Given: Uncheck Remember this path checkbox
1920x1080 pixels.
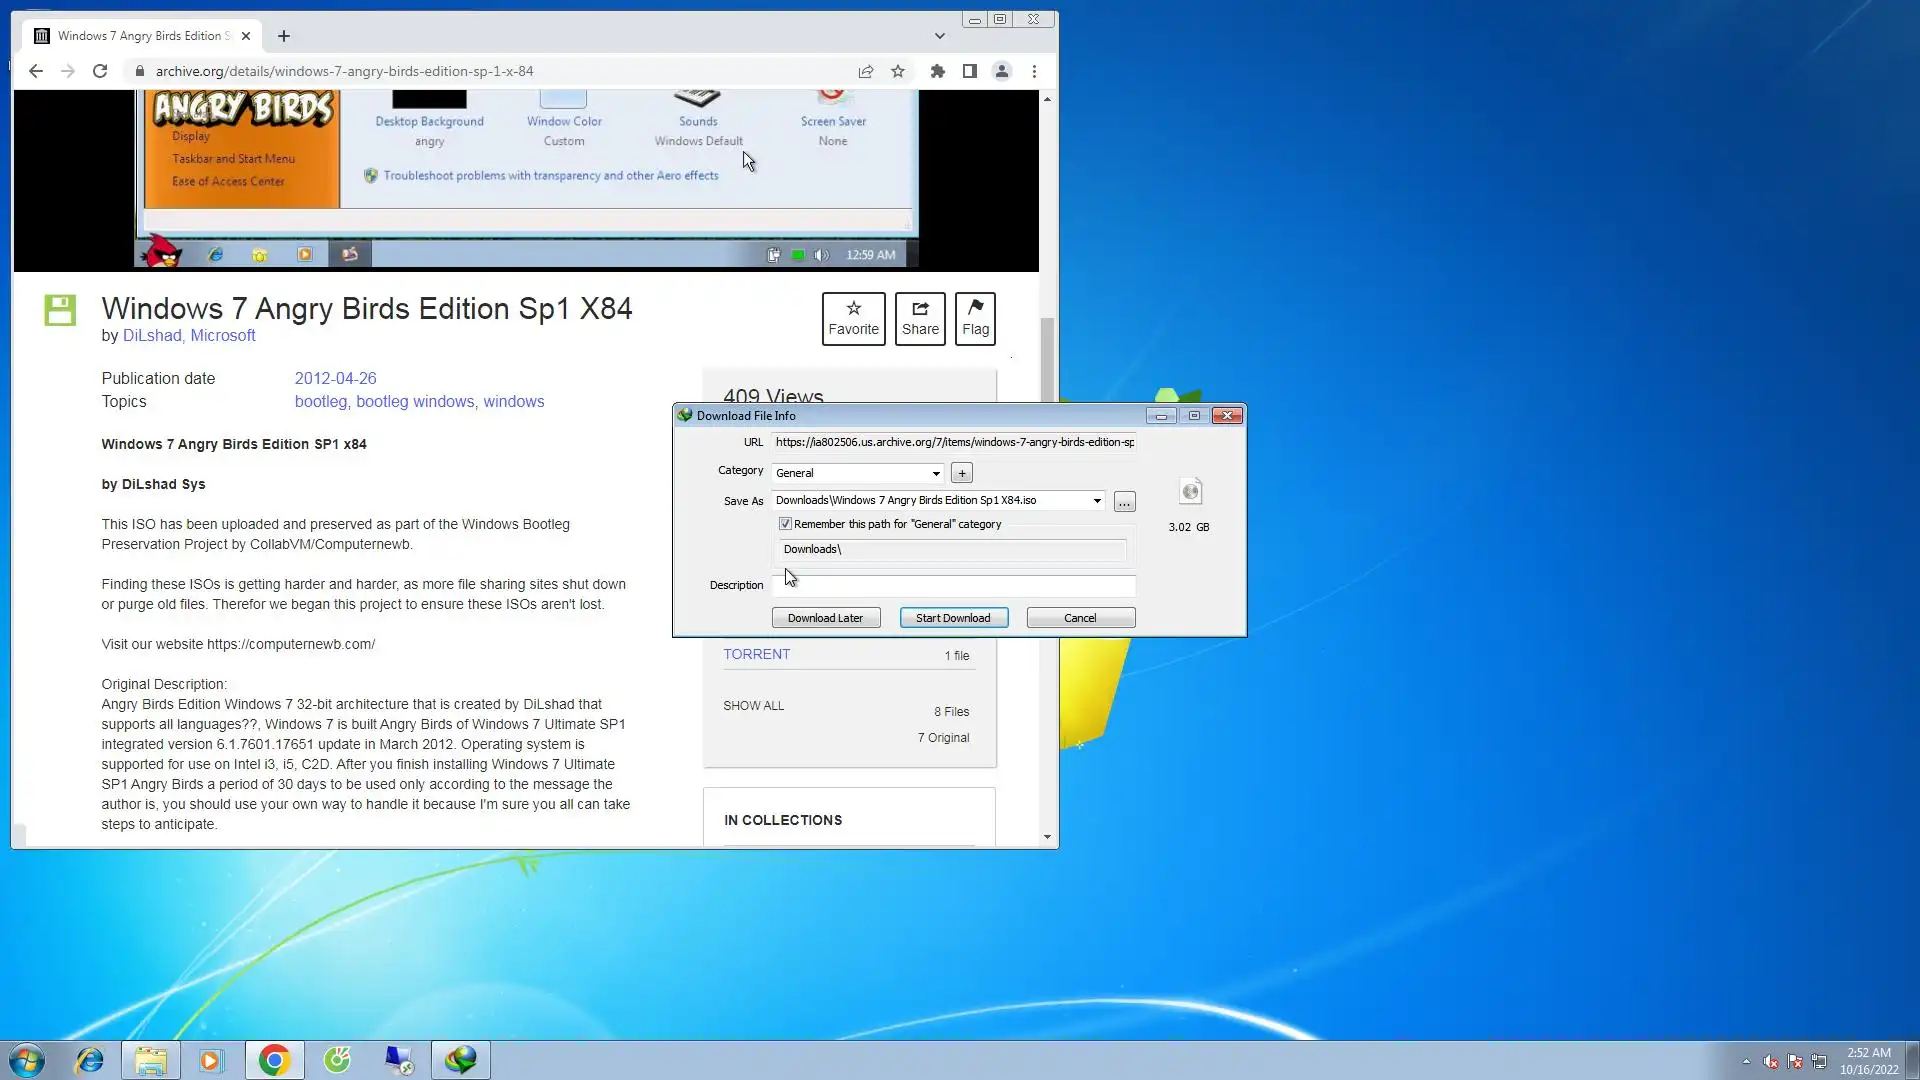Looking at the screenshot, I should (785, 524).
